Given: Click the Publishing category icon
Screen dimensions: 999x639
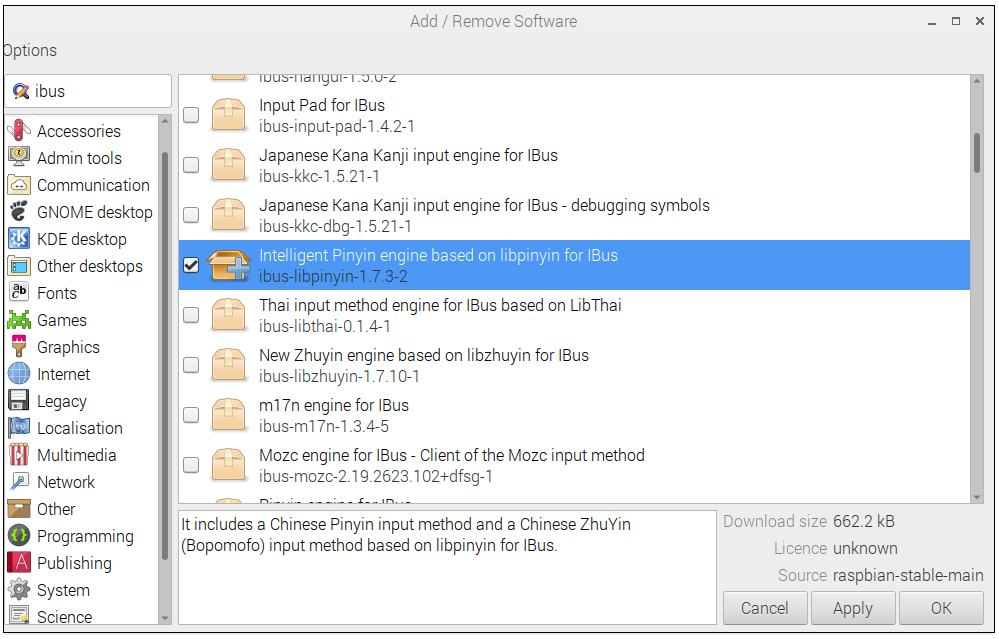Looking at the screenshot, I should [19, 562].
